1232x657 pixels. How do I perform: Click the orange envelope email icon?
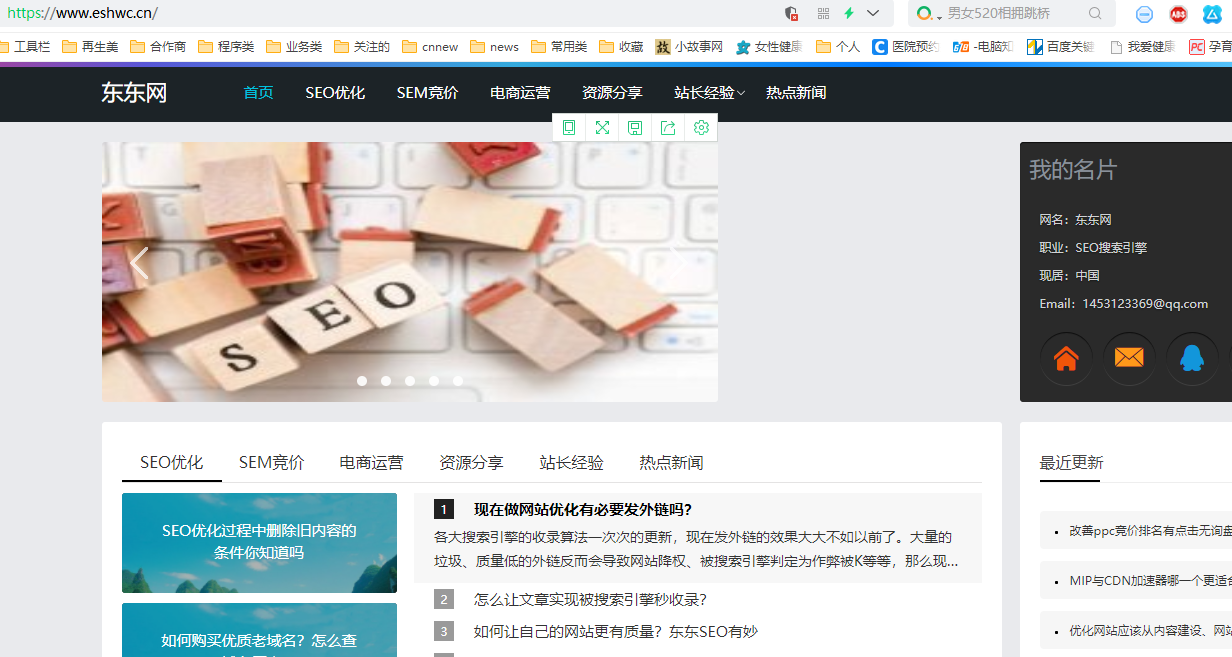pos(1129,359)
